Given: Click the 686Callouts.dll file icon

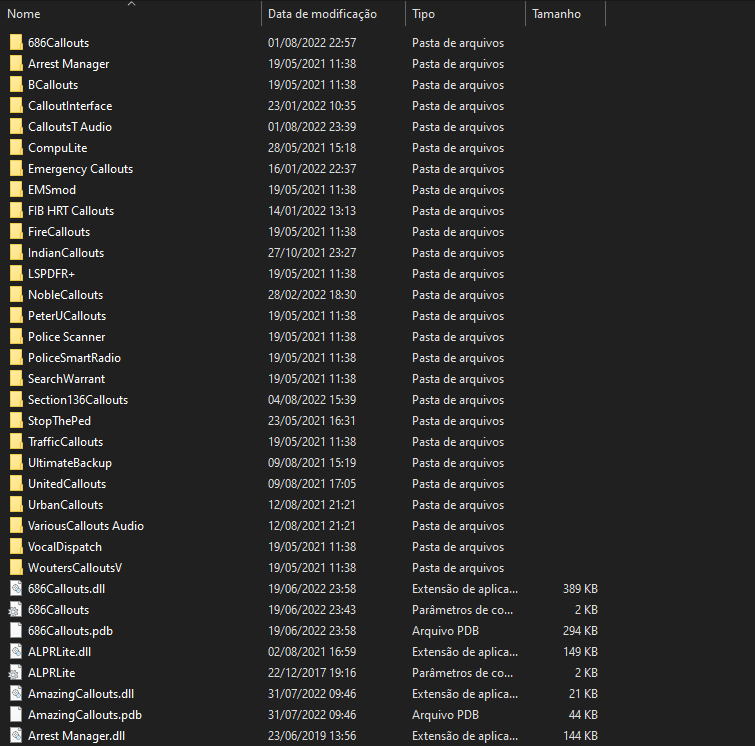Looking at the screenshot, I should tap(16, 589).
